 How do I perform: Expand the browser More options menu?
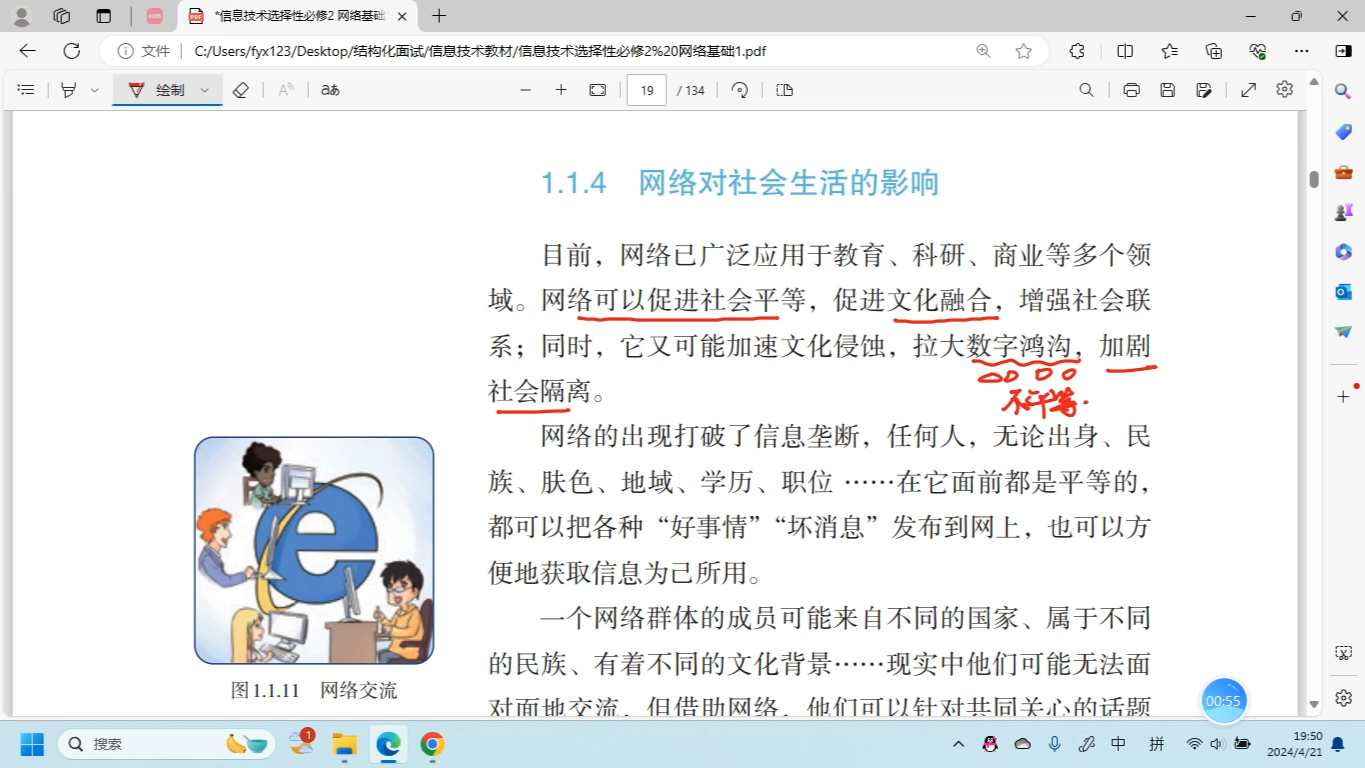(1301, 50)
